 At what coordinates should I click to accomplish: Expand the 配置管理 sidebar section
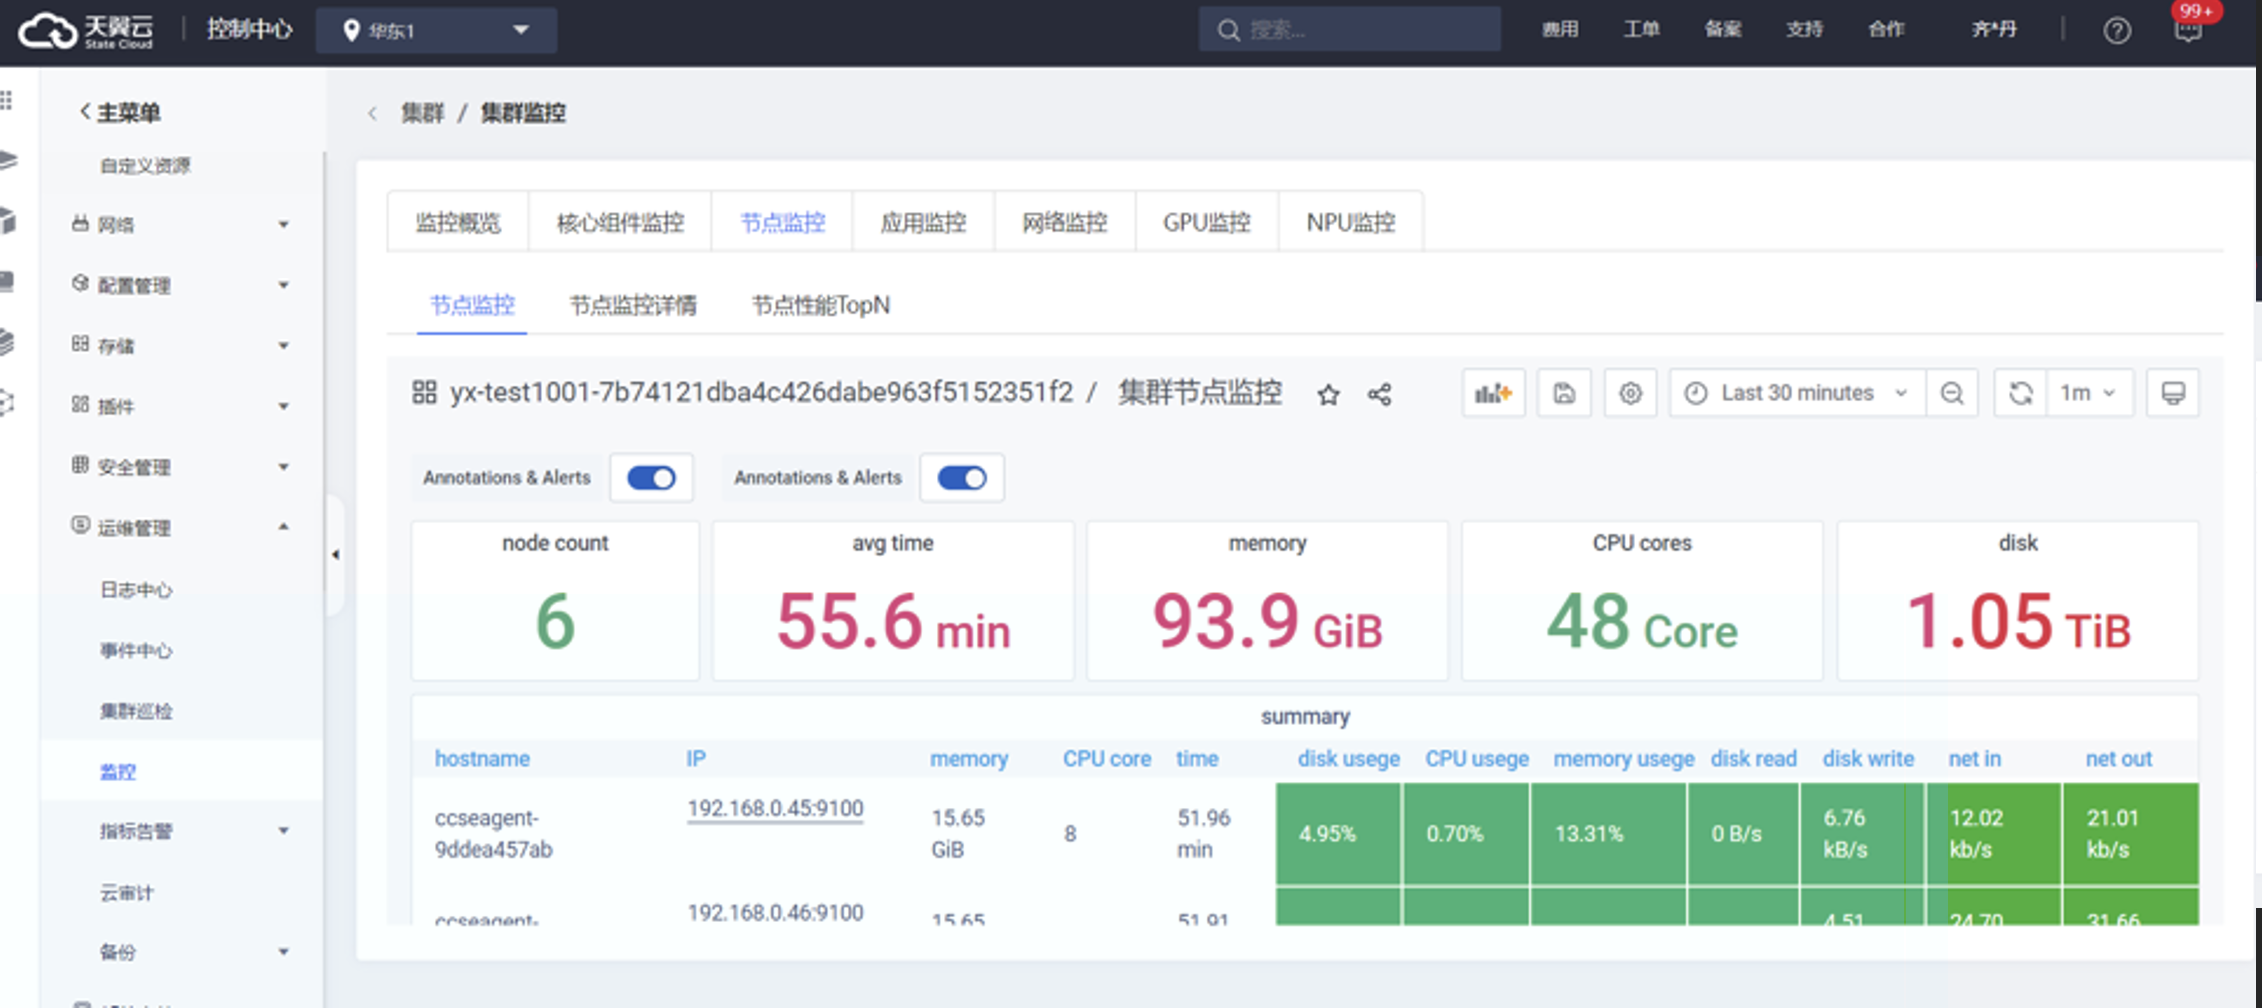[x=180, y=286]
